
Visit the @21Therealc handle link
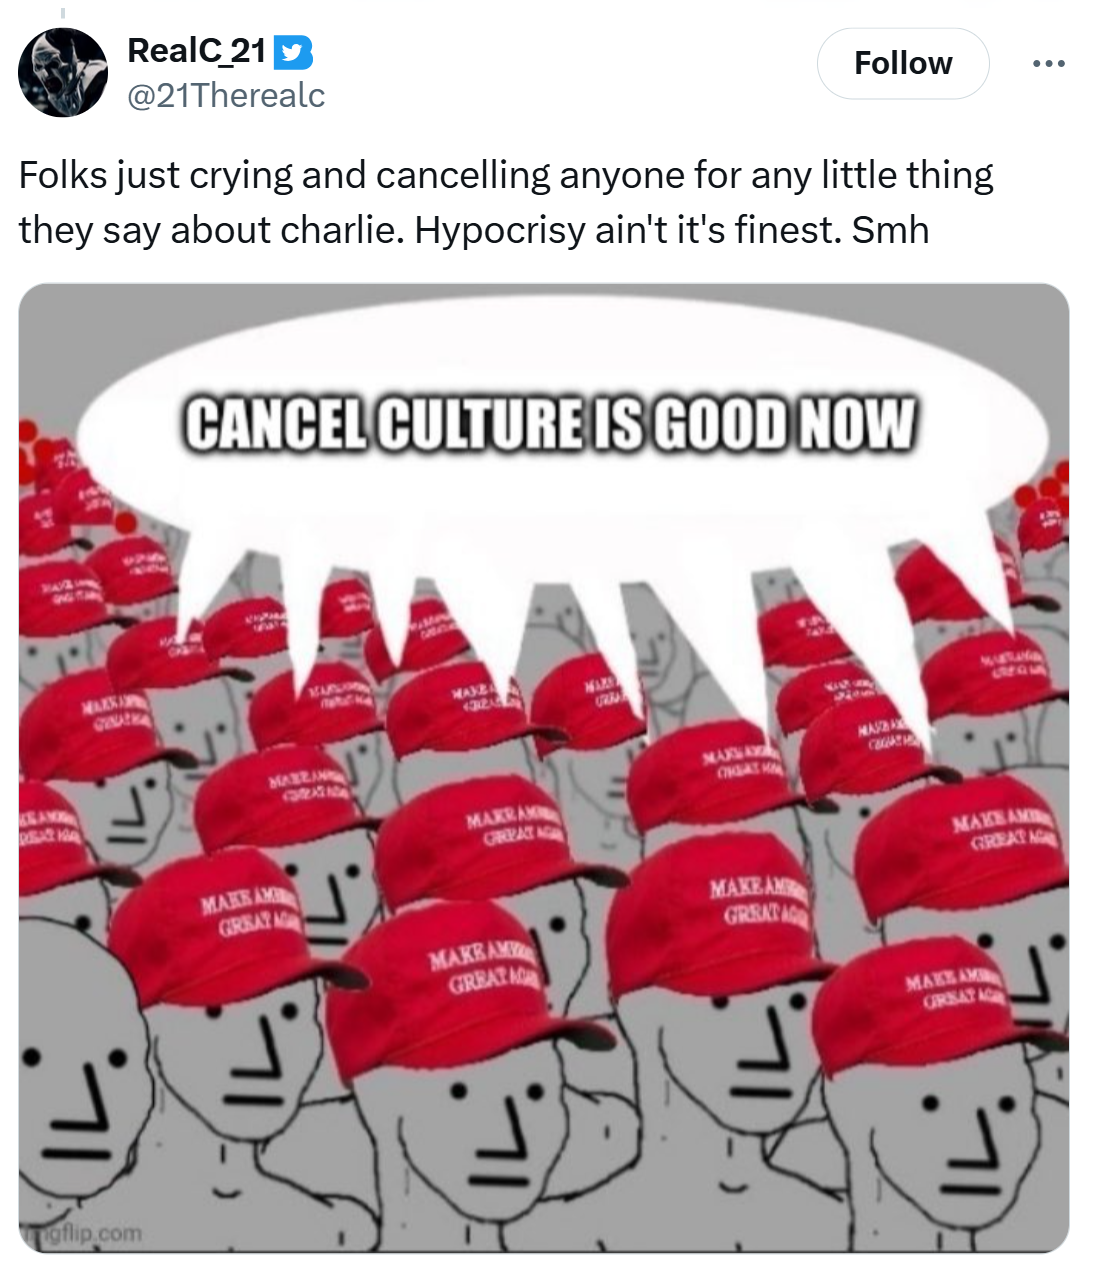(x=226, y=95)
